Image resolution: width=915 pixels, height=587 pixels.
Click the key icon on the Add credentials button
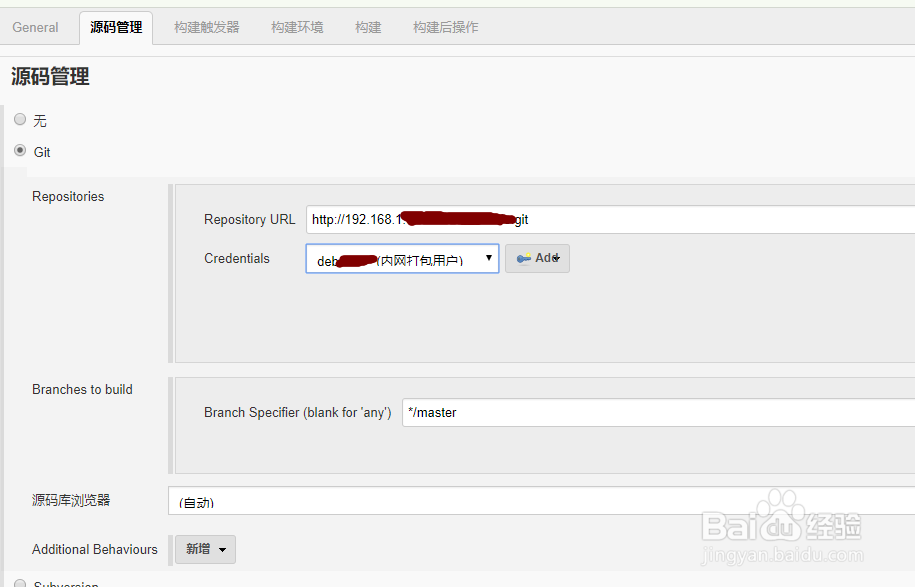point(524,258)
